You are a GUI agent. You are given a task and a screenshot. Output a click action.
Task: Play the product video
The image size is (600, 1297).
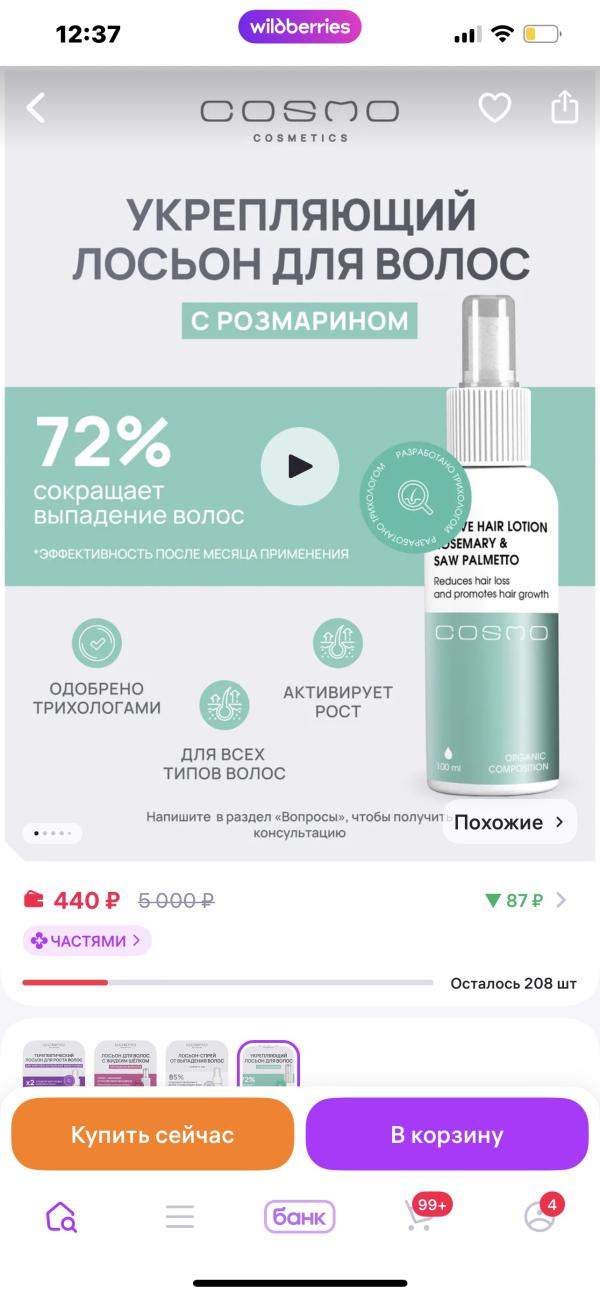[x=300, y=465]
